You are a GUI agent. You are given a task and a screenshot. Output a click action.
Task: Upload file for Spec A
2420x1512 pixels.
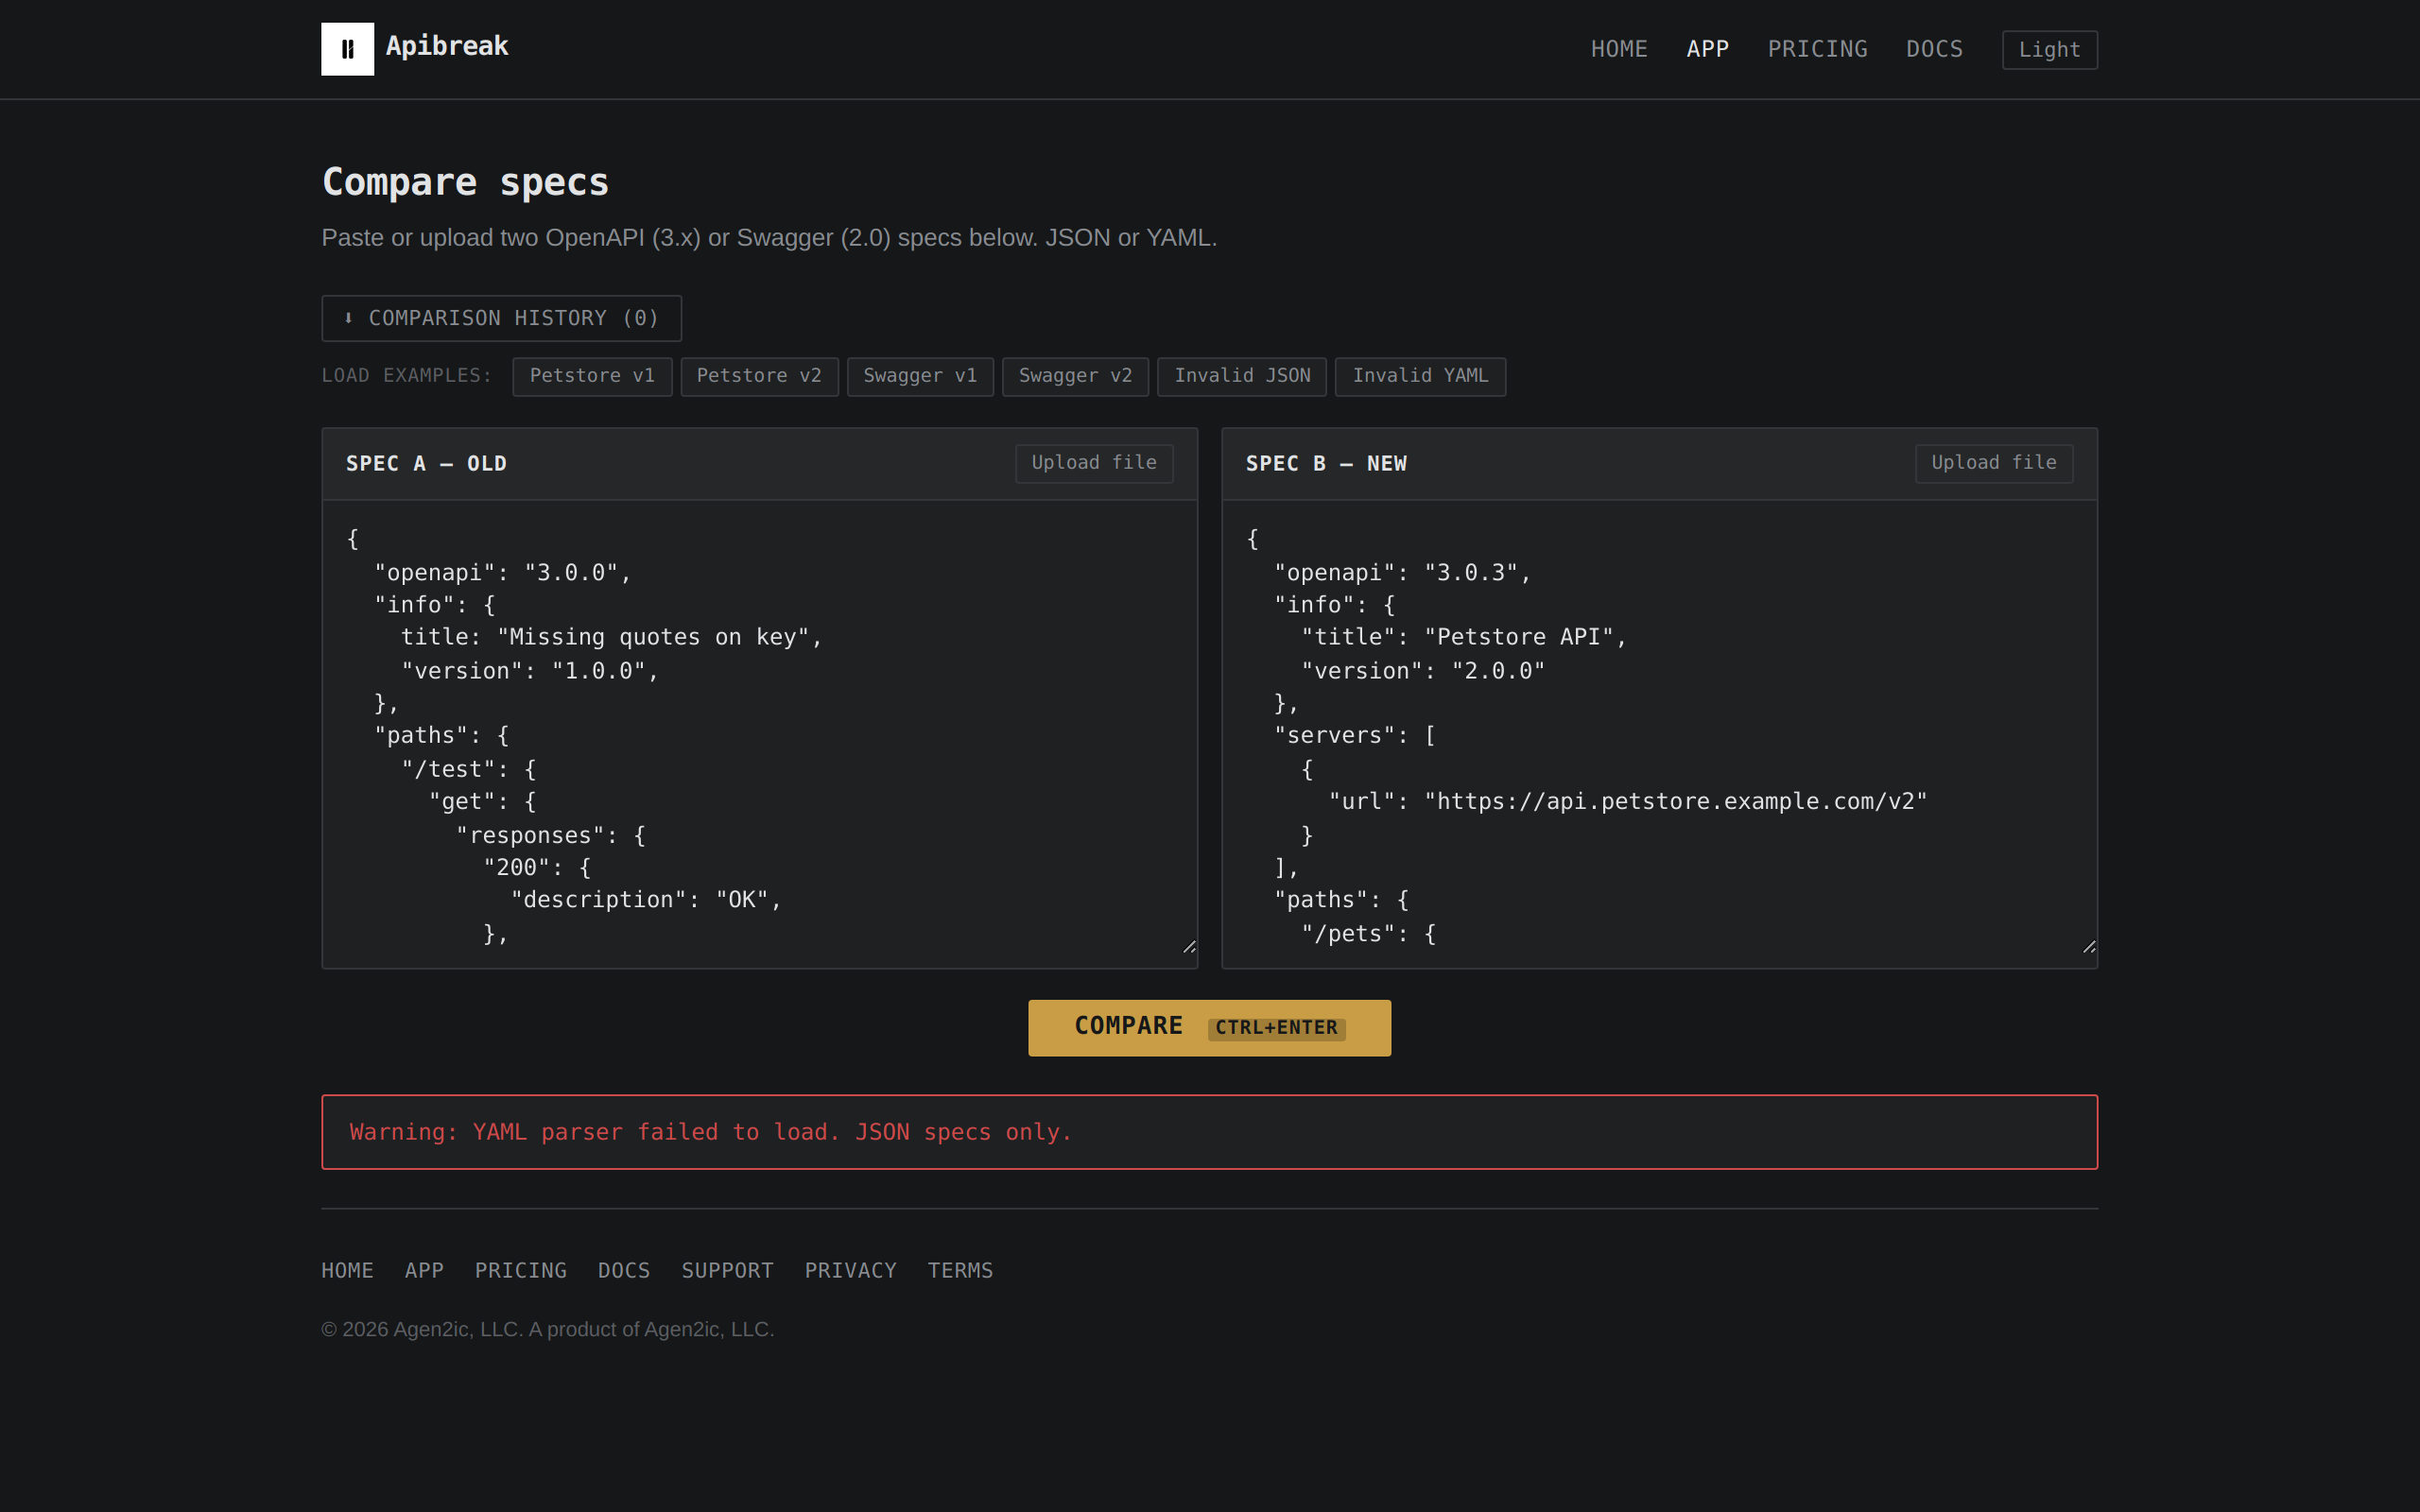[x=1094, y=463]
